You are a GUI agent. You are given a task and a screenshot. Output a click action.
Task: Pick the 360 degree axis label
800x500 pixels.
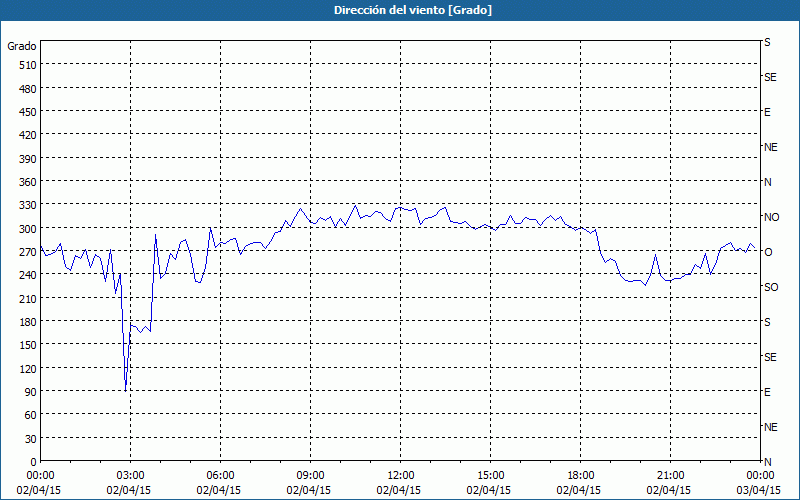[x=28, y=182]
